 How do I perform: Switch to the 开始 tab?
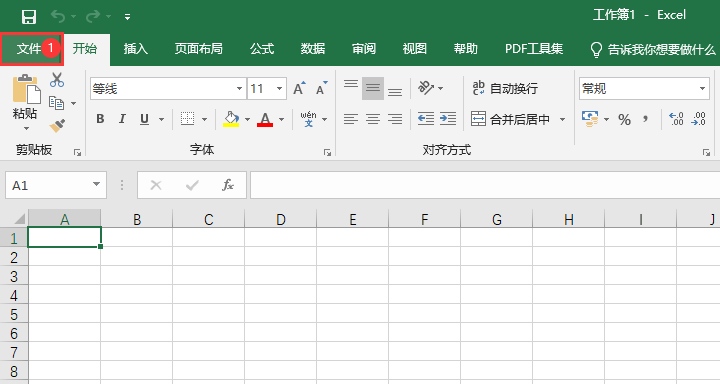tap(85, 49)
